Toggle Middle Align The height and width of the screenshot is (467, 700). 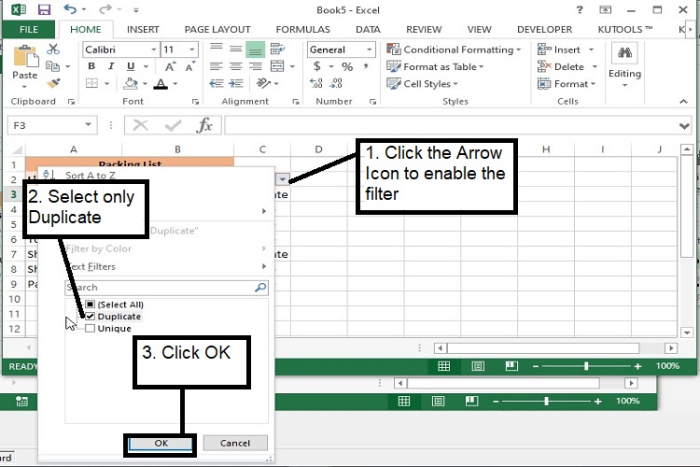click(x=236, y=49)
